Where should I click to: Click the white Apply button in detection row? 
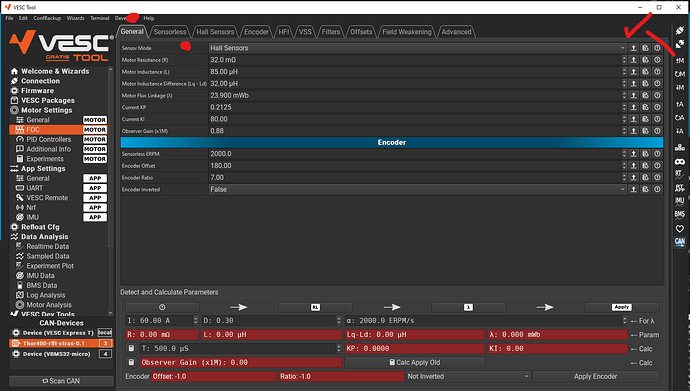pyautogui.click(x=621, y=307)
